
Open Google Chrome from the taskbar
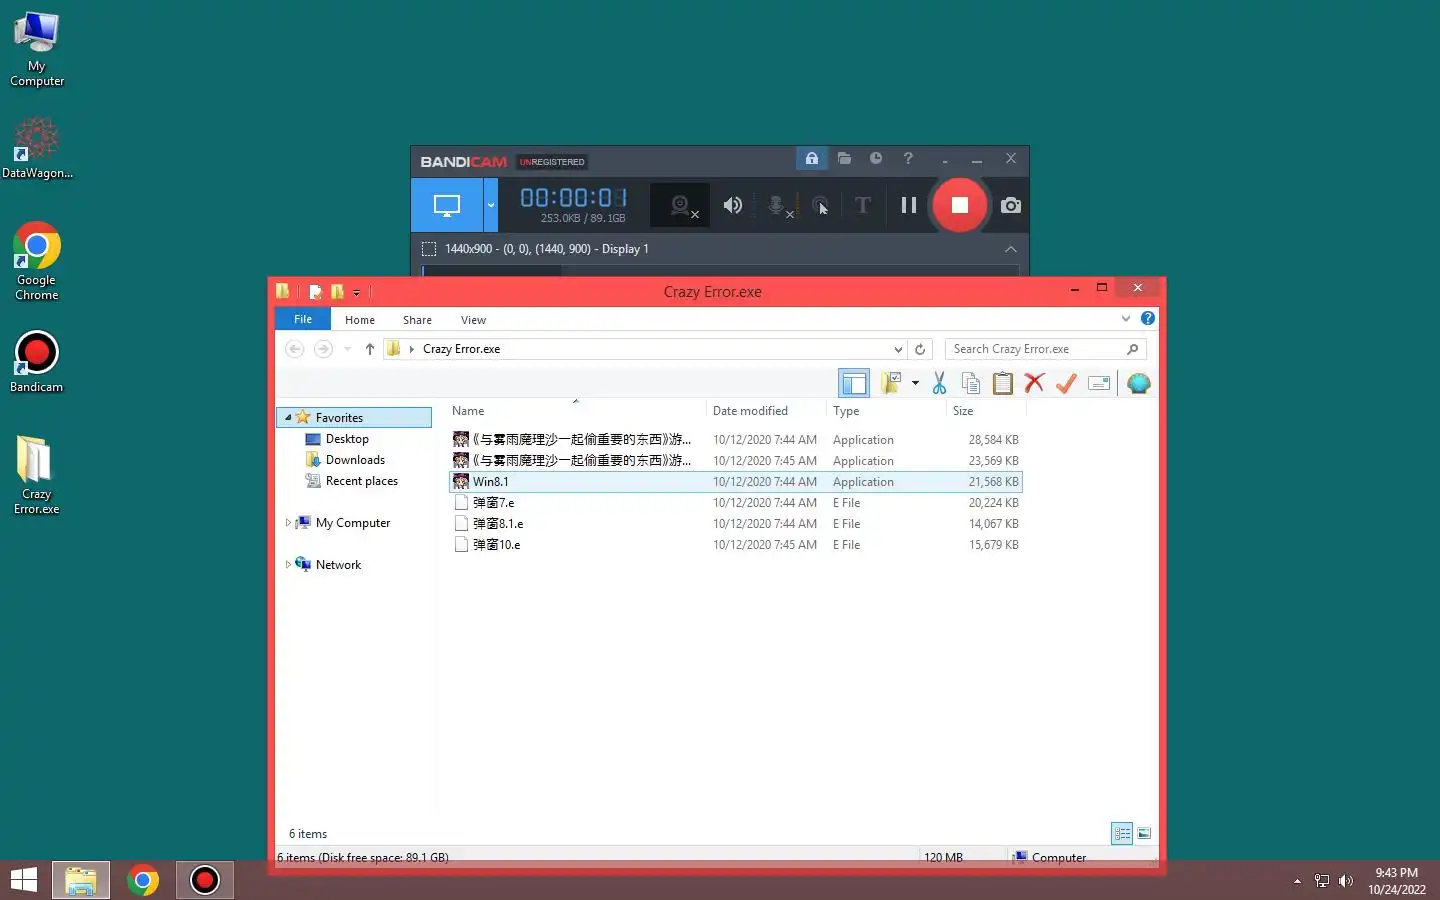[143, 880]
